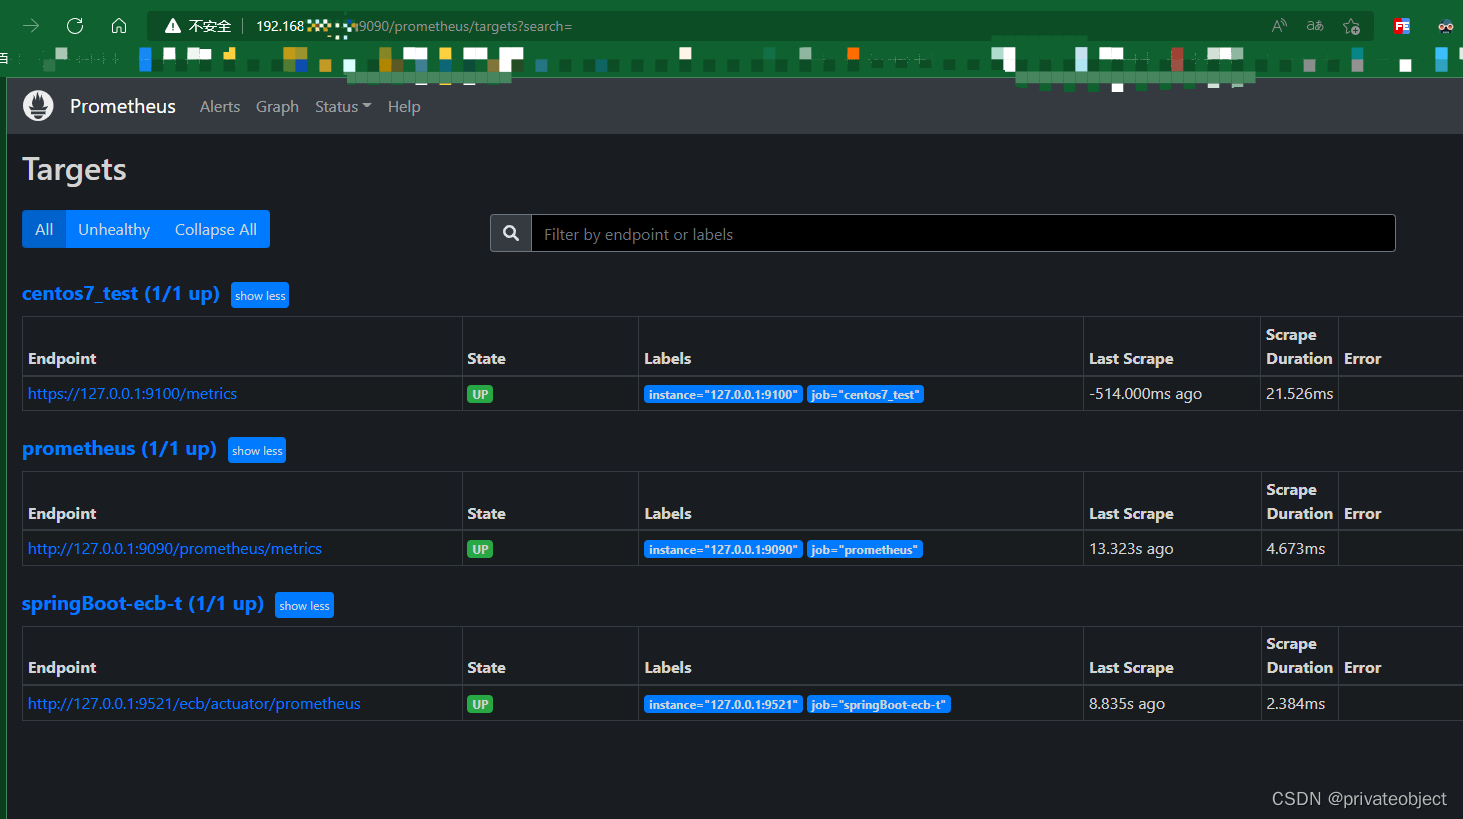The image size is (1463, 819).
Task: Click the Prometheus flame logo
Action: click(38, 106)
